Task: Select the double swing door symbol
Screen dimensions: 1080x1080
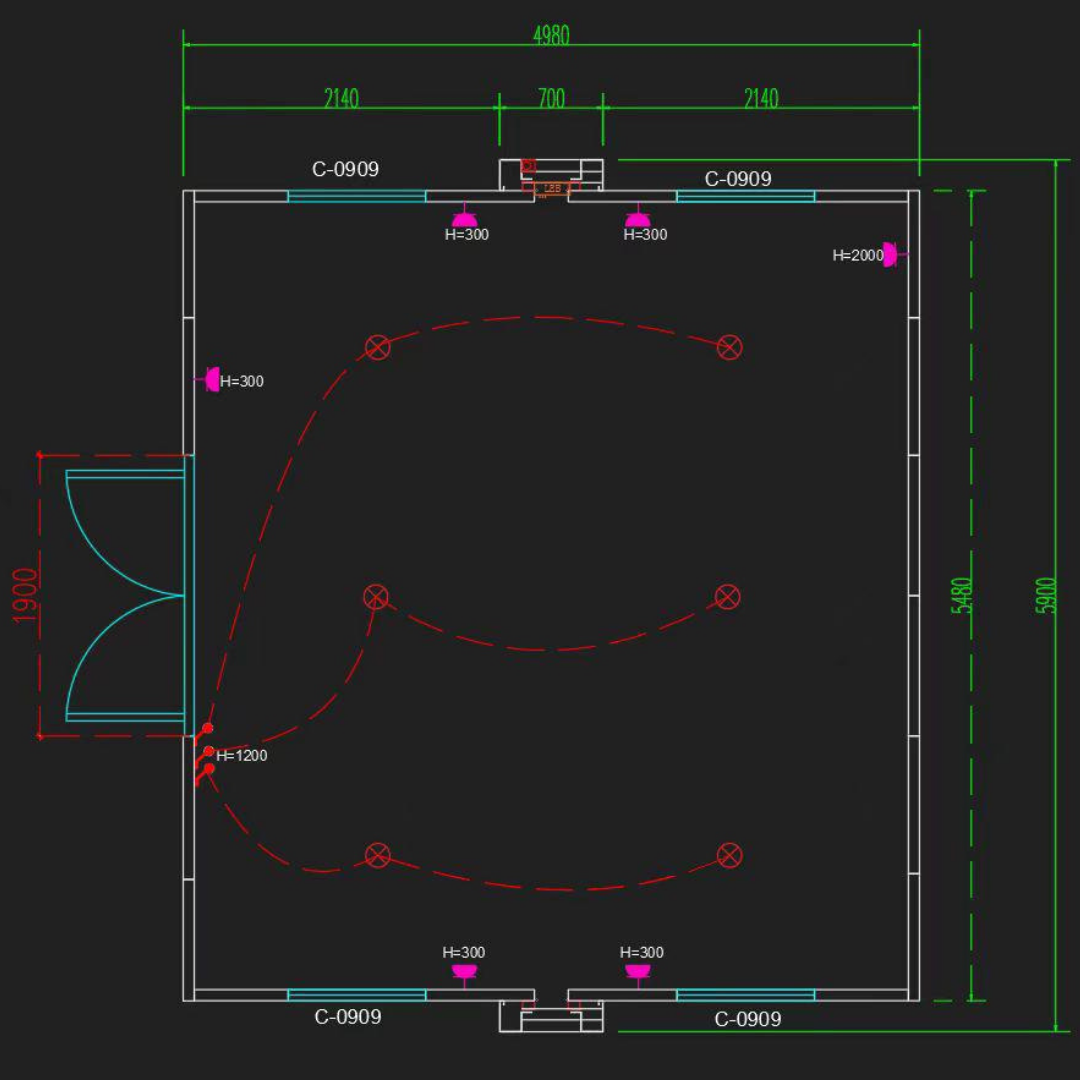Action: pos(125,596)
